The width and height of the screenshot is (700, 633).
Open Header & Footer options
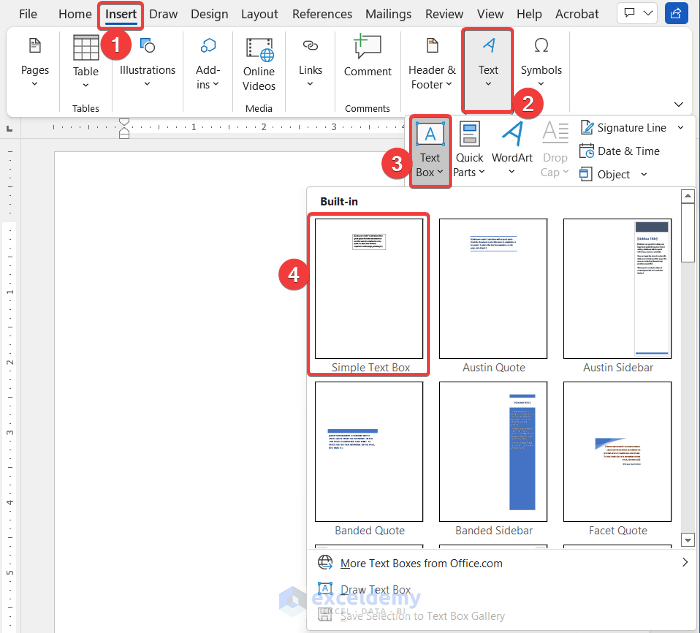432,64
